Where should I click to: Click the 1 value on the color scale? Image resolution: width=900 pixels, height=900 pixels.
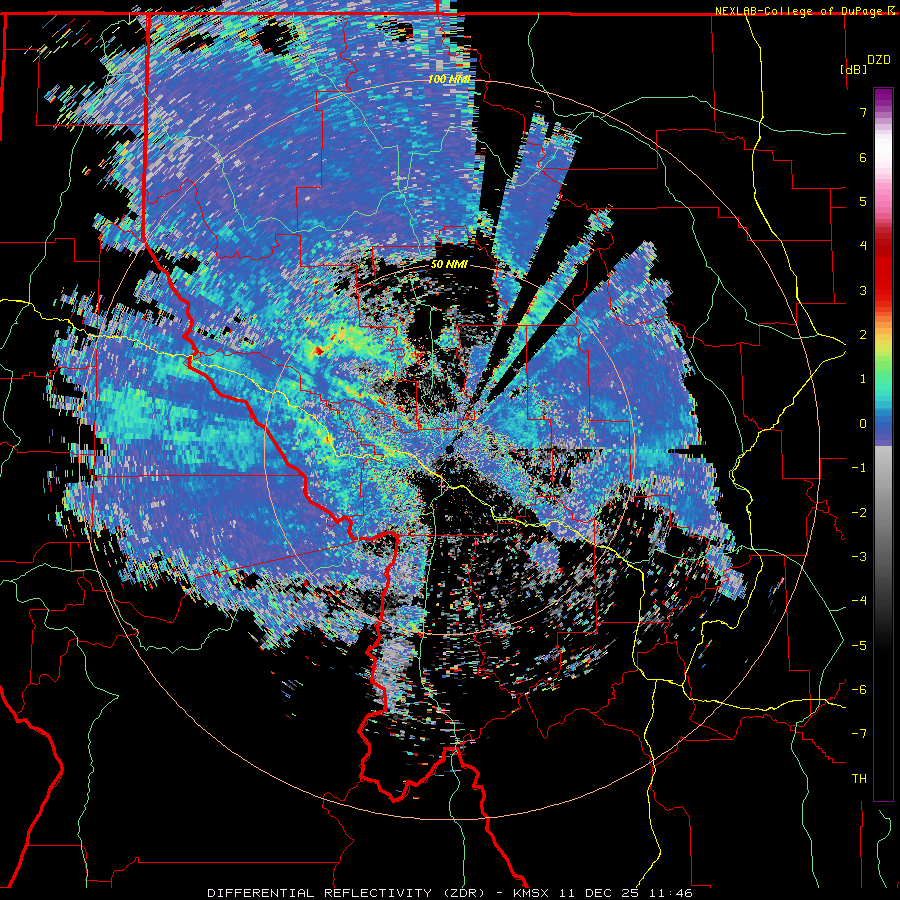click(863, 379)
